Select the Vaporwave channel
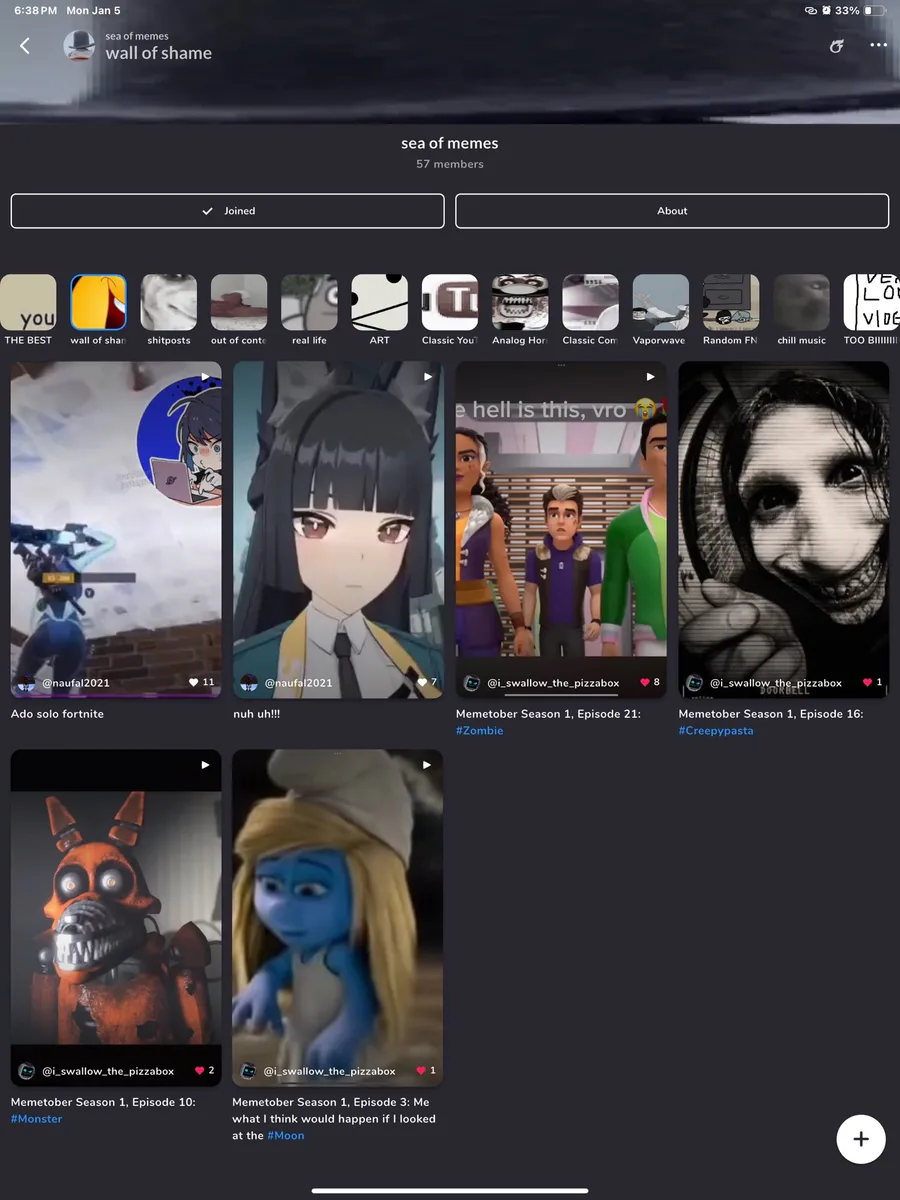This screenshot has height=1200, width=900. click(660, 311)
